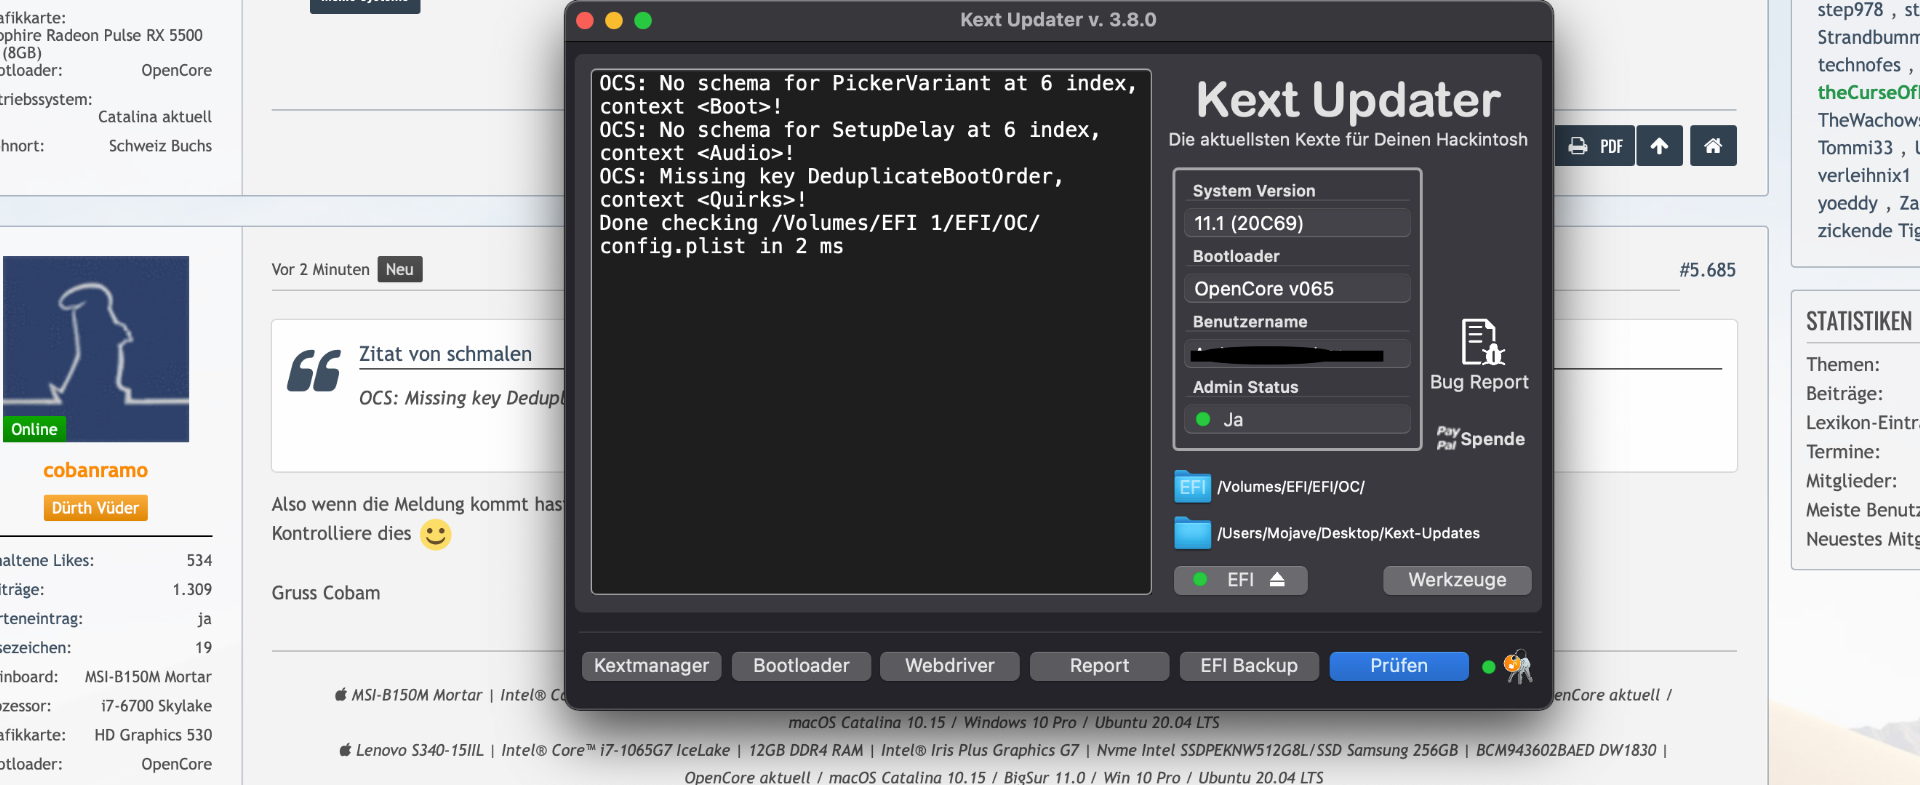Open the Webdriver section
Screen dimensions: 1920x785
(x=950, y=666)
